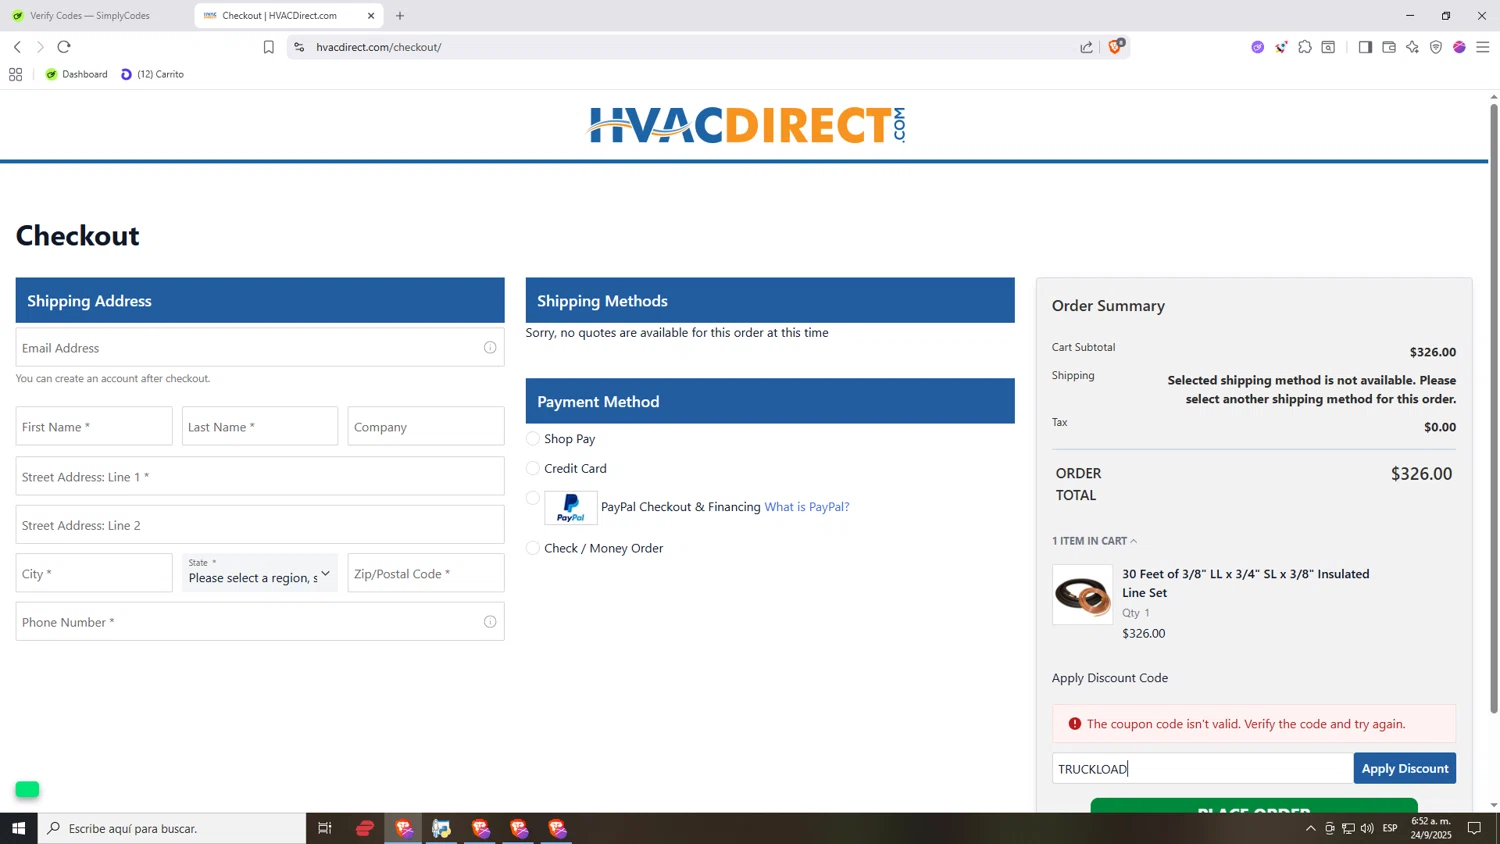Focus the Zip/Postal Code field

426,573
